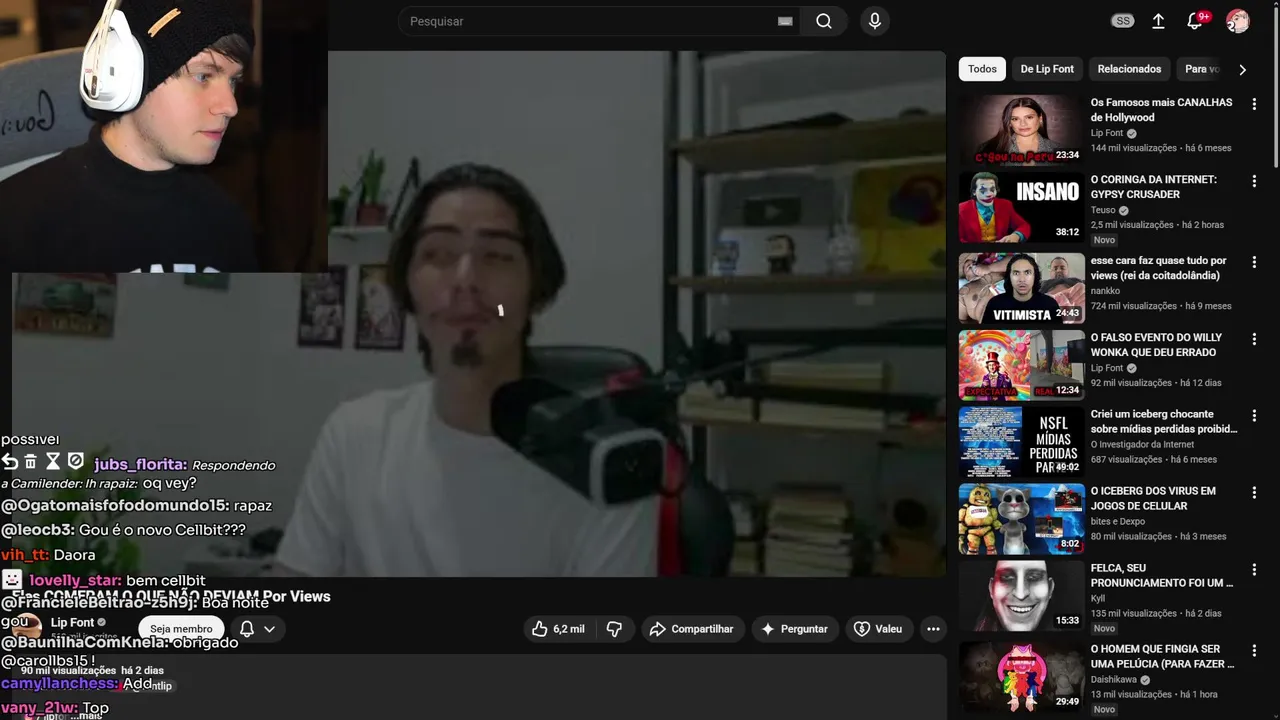The image size is (1280, 720).
Task: Open the upload/create icon
Action: click(1158, 21)
